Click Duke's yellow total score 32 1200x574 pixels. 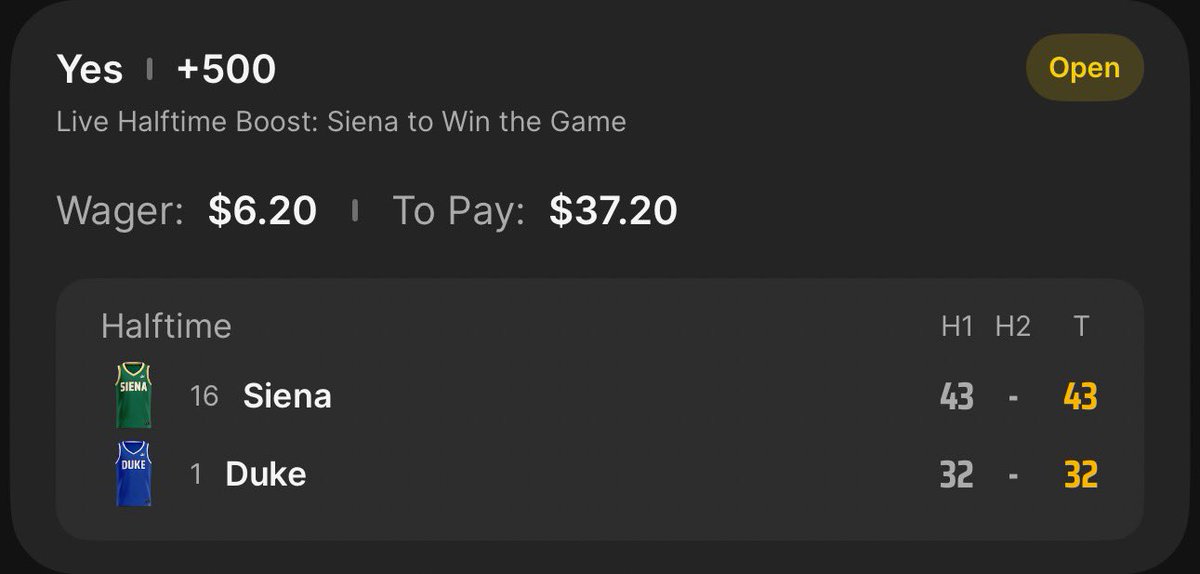click(x=1080, y=475)
